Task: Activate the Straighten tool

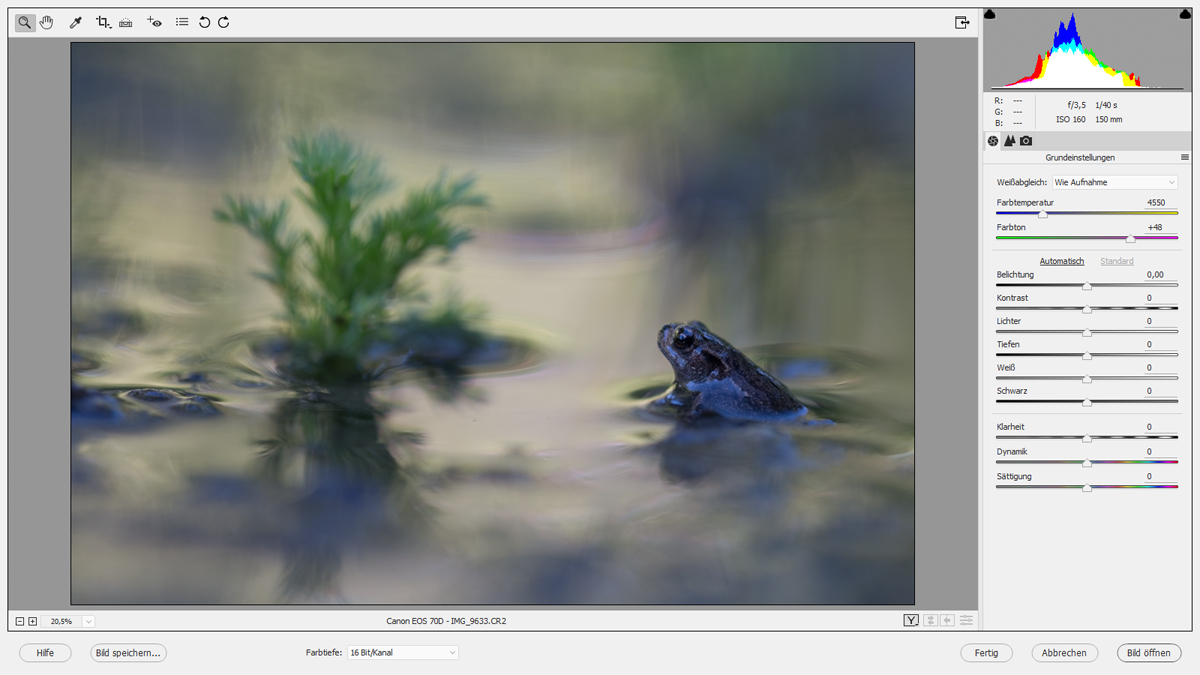Action: [126, 22]
